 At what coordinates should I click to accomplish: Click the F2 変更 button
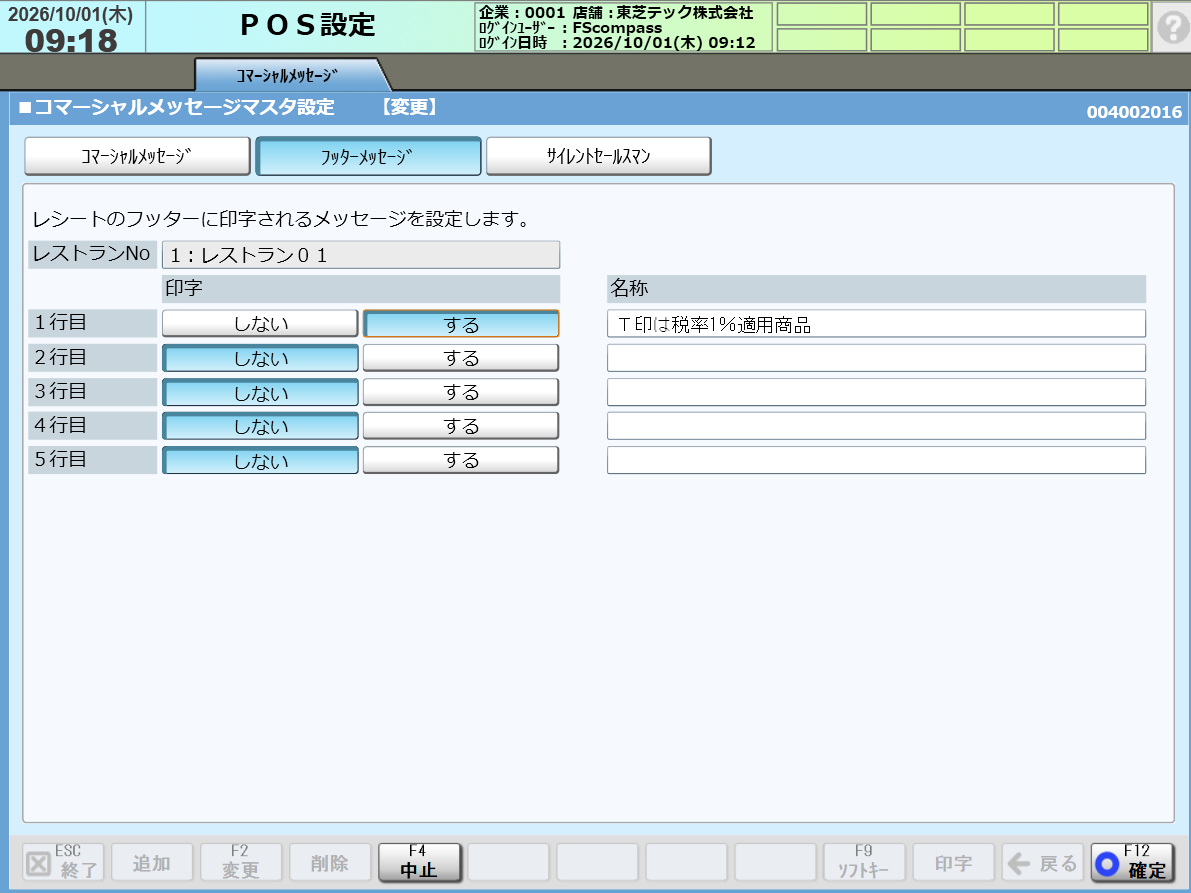point(241,863)
